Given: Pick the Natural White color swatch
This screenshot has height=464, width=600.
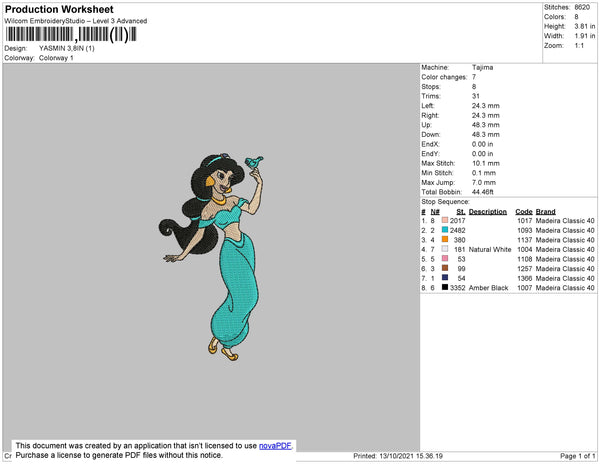Looking at the screenshot, I should [x=445, y=249].
